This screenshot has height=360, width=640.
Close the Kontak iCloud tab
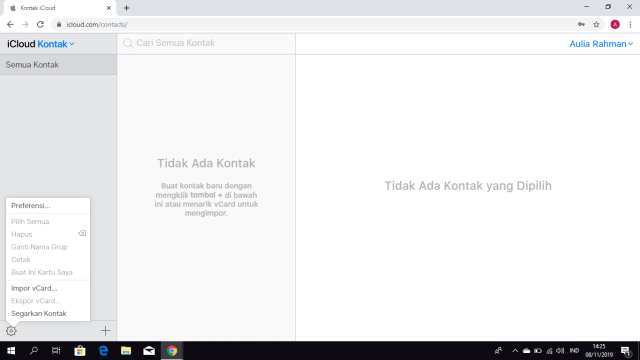pos(109,8)
